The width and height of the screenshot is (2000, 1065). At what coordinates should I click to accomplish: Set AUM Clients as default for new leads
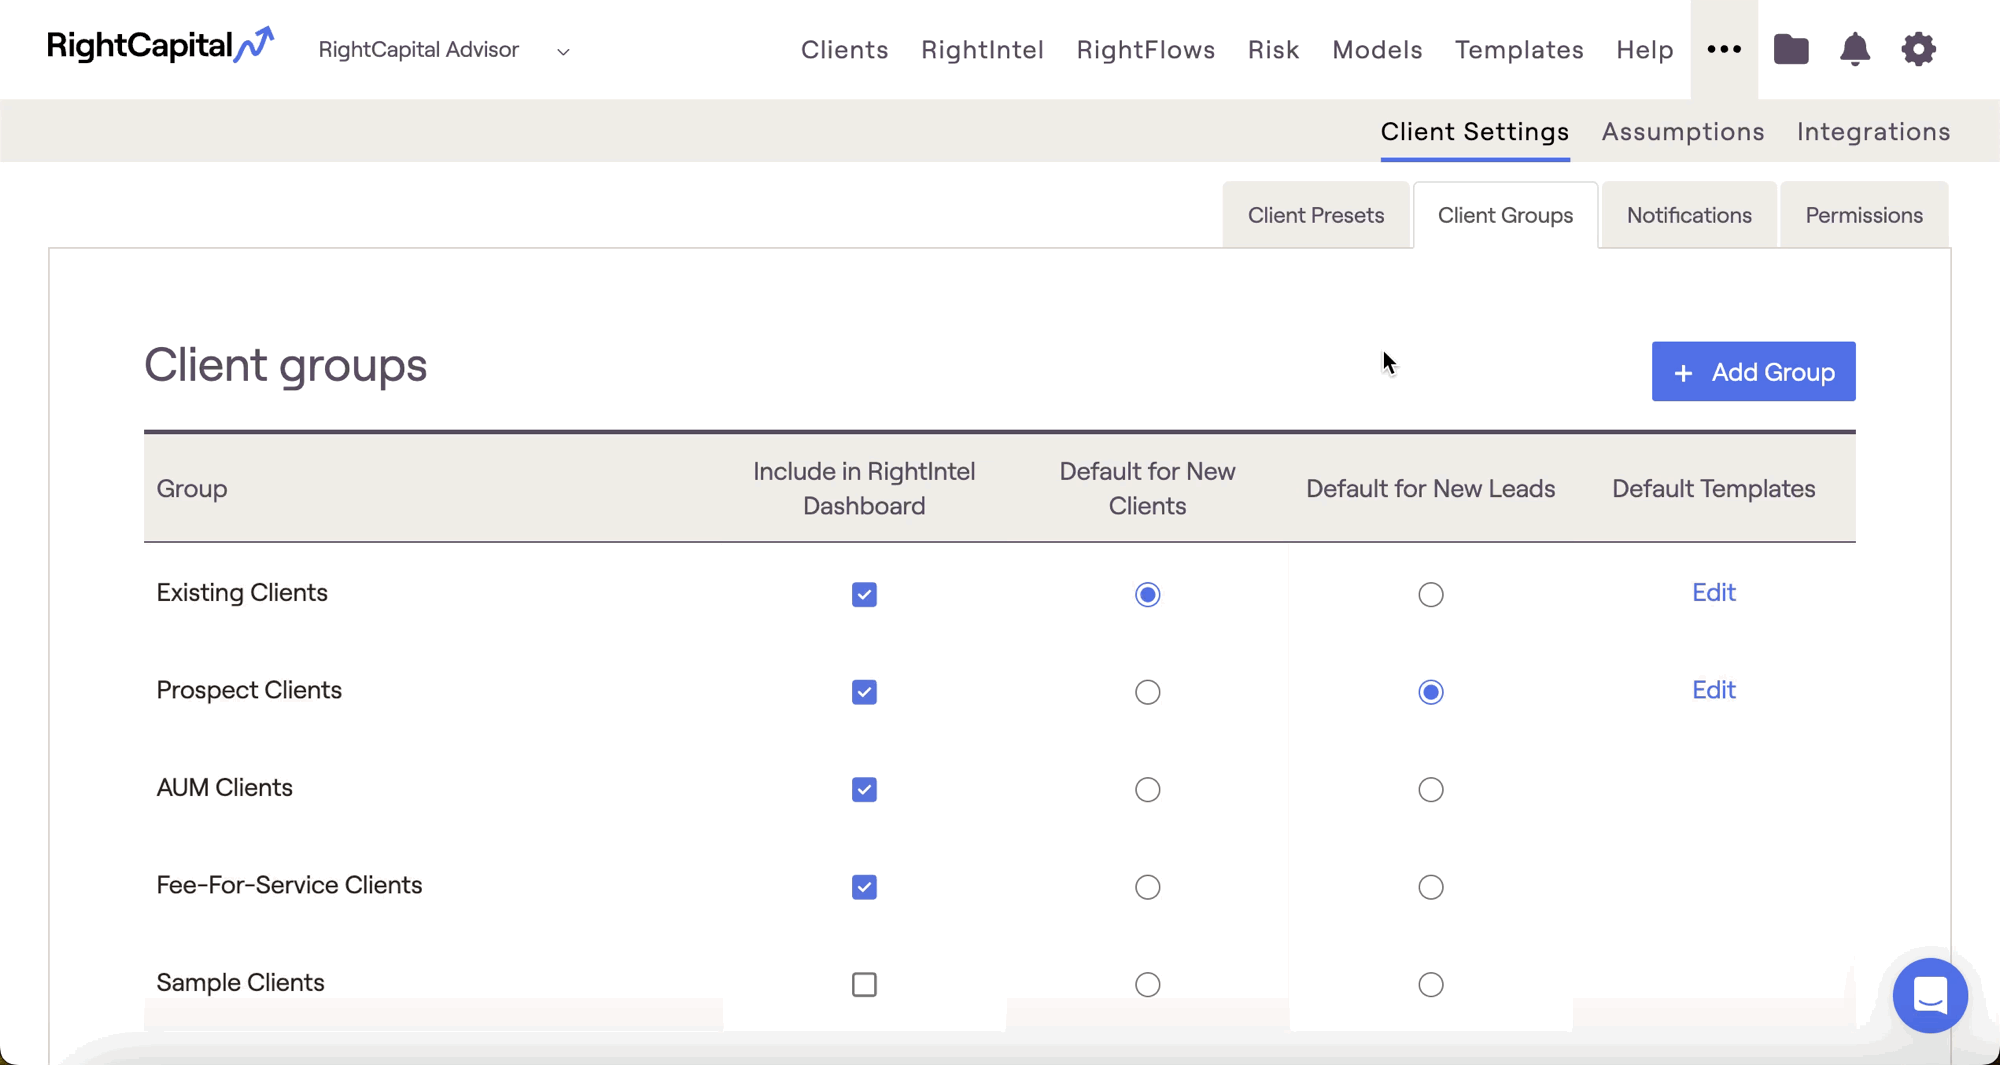pos(1430,790)
